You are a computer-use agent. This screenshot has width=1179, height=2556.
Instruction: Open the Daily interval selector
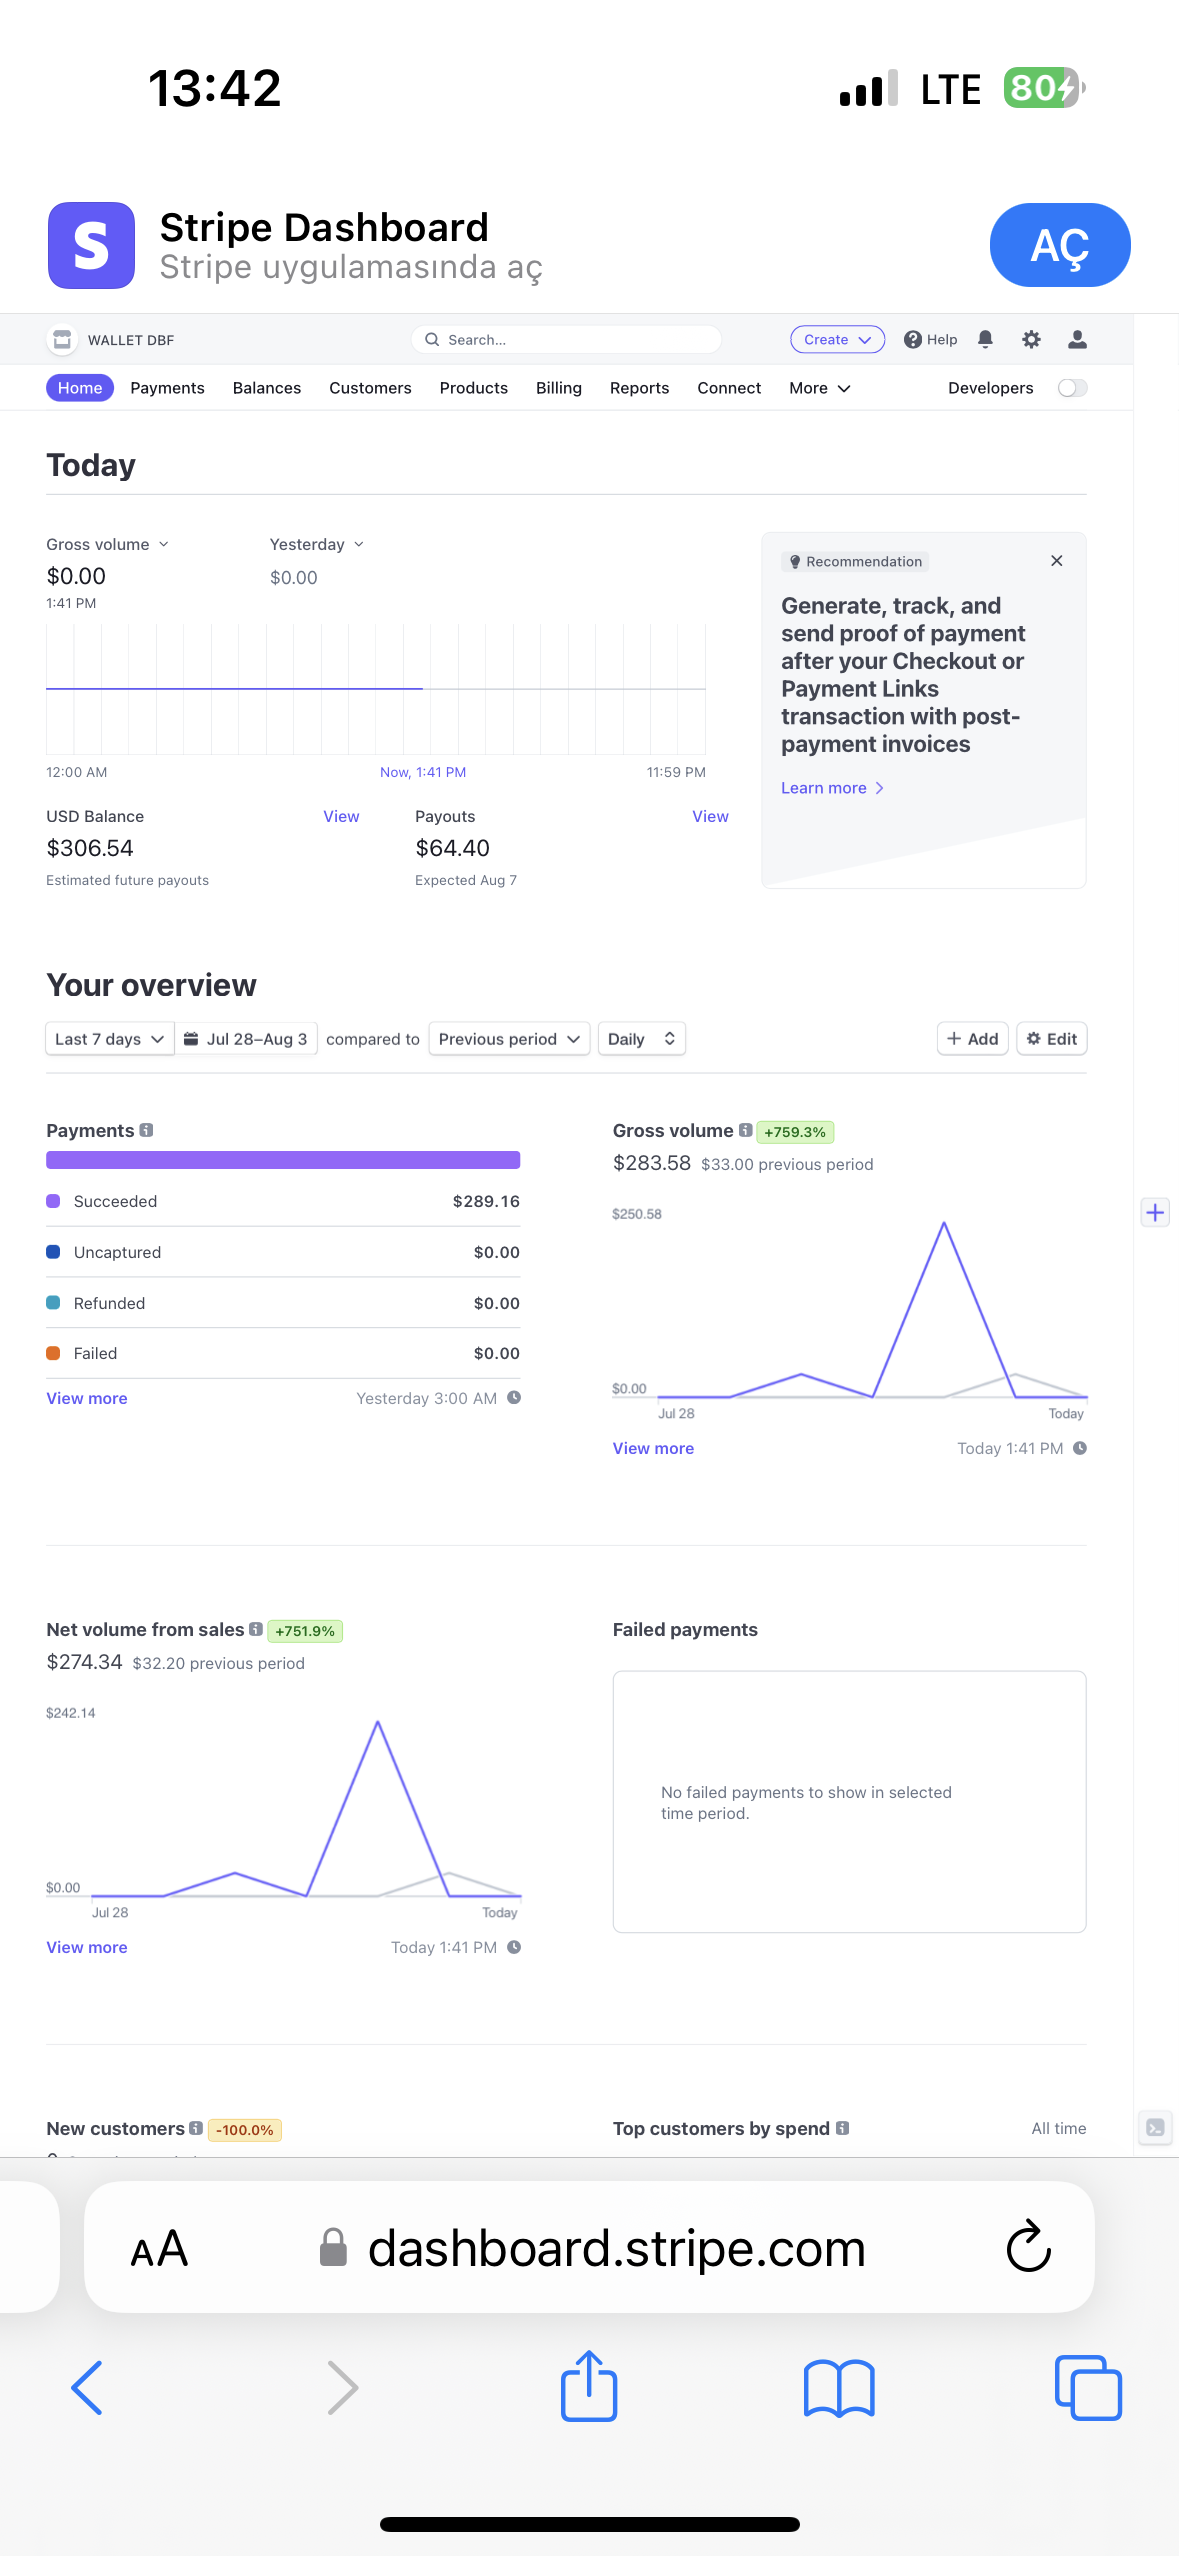pos(641,1039)
